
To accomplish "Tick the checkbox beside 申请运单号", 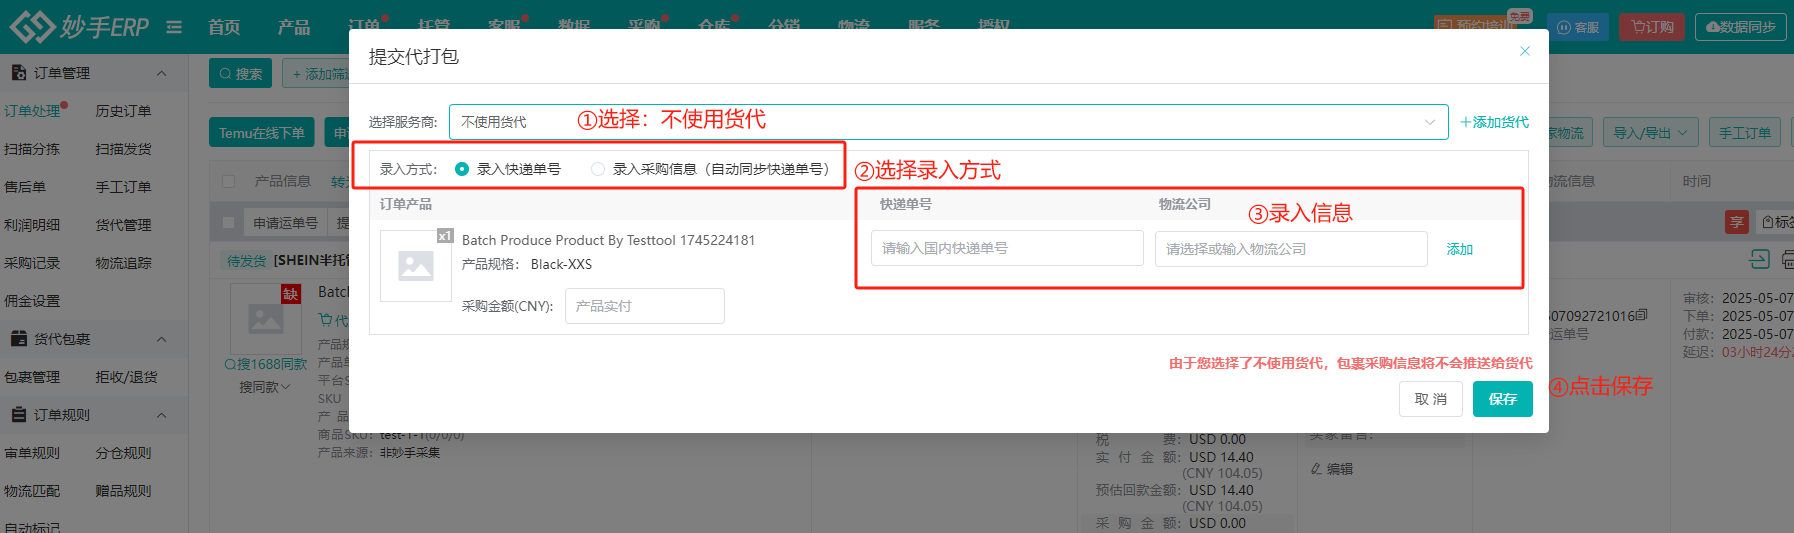I will point(229,222).
